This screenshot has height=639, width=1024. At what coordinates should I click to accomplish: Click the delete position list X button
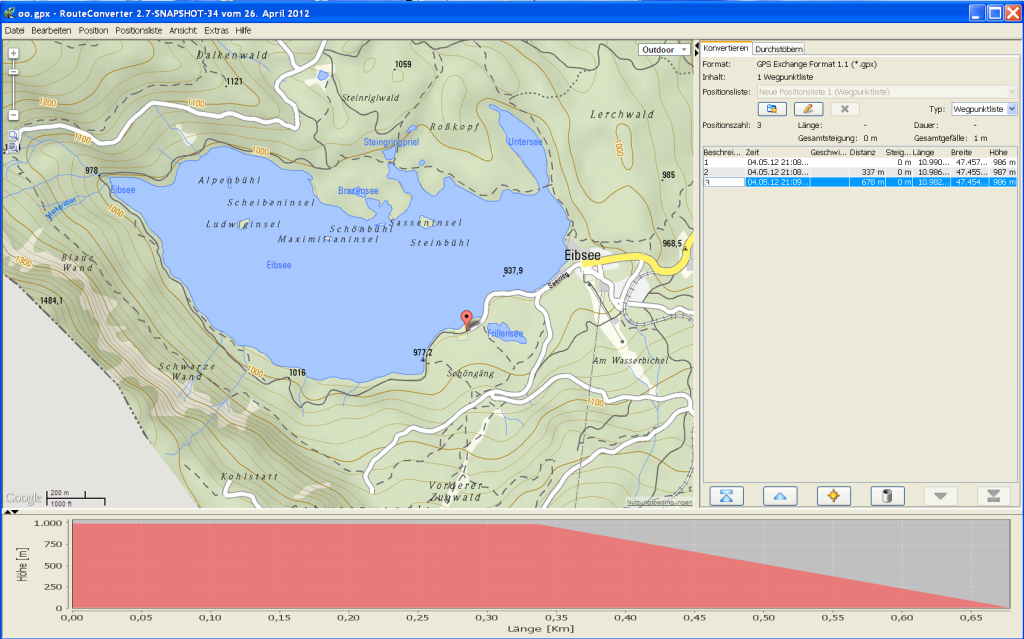pyautogui.click(x=844, y=109)
